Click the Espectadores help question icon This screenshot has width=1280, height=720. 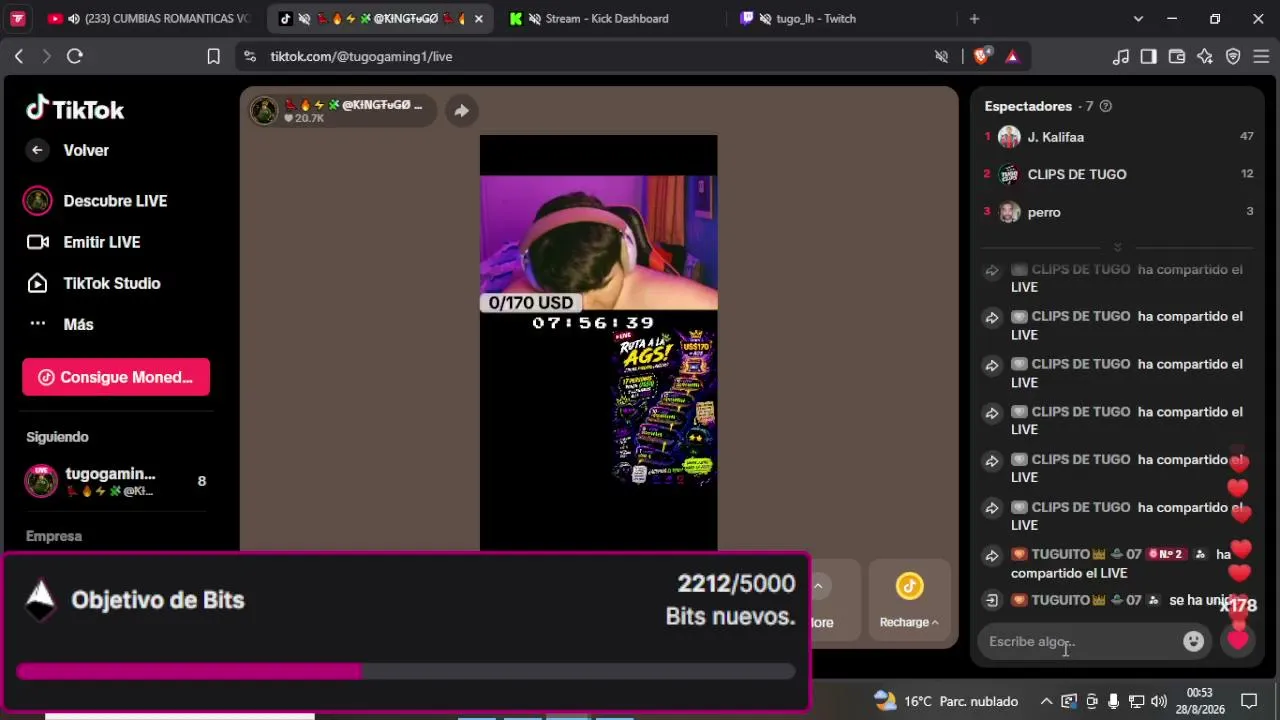[1105, 106]
